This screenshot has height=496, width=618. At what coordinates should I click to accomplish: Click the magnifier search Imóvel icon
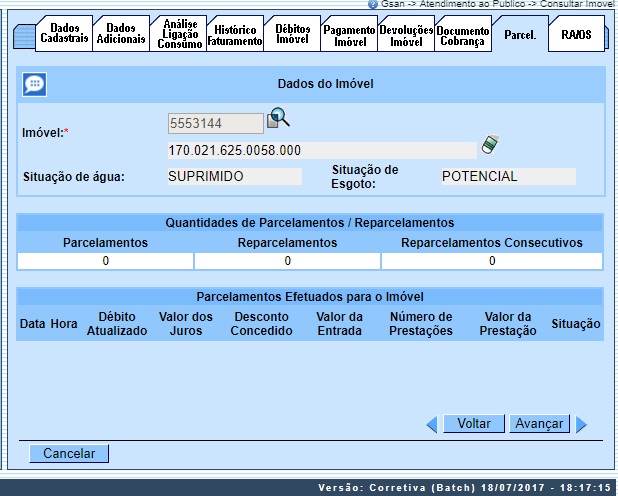tap(279, 118)
